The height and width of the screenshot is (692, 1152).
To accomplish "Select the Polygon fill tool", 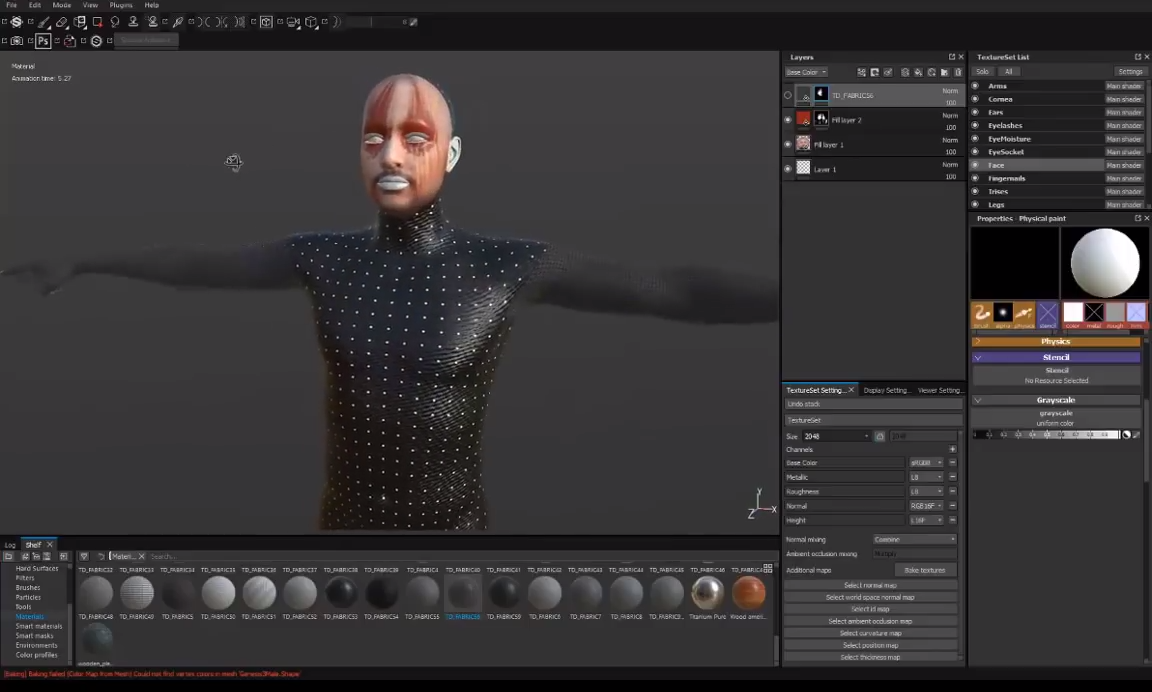I will point(97,22).
